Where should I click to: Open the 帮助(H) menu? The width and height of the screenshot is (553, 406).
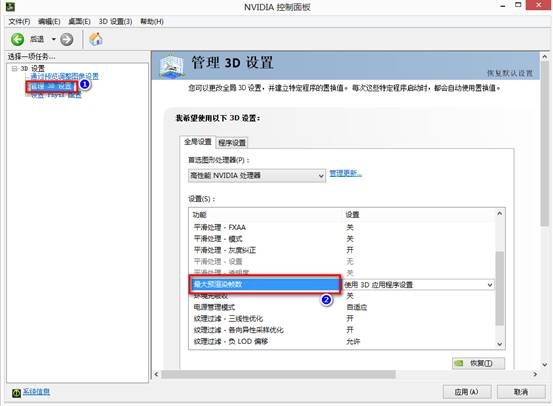click(x=152, y=22)
